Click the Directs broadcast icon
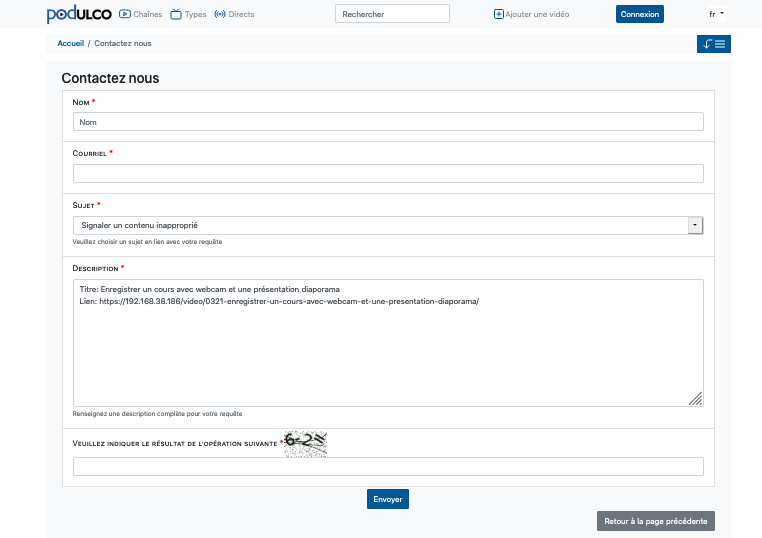Viewport: 762px width, 538px height. [220, 14]
